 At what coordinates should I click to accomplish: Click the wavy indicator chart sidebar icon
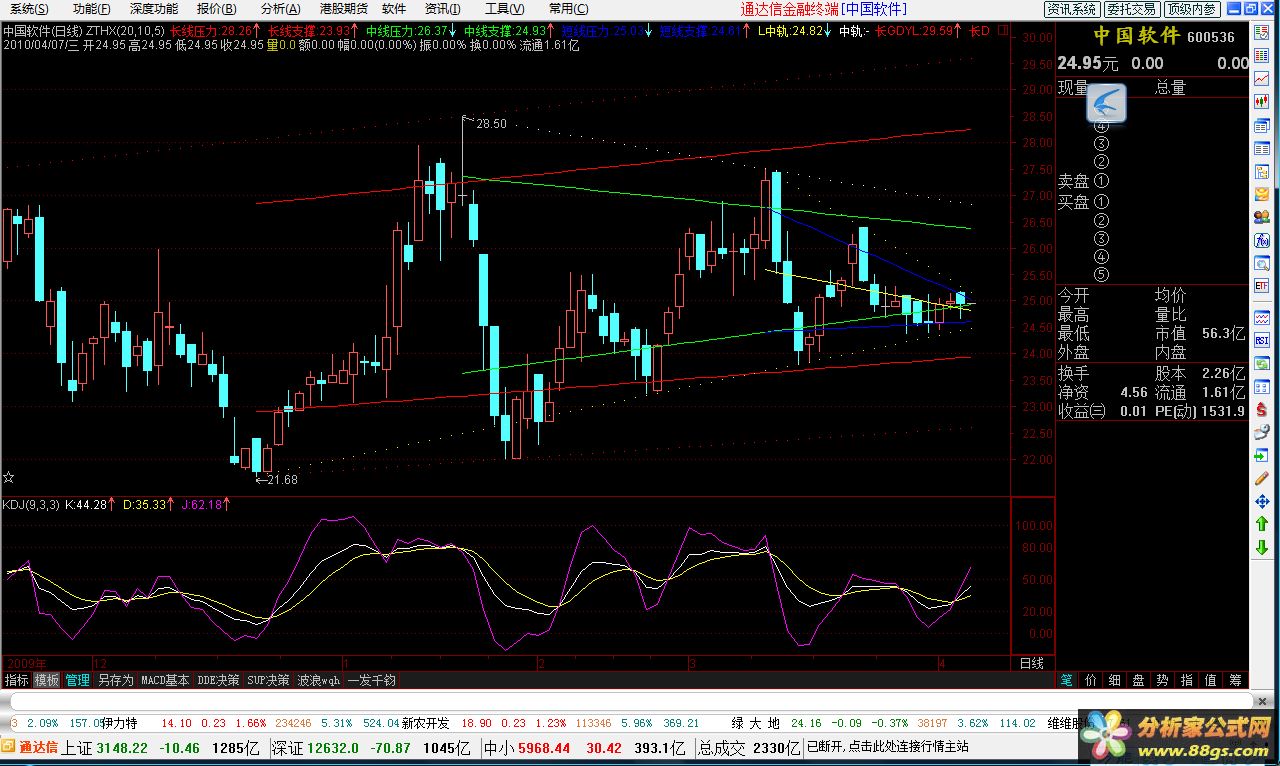tap(1262, 320)
